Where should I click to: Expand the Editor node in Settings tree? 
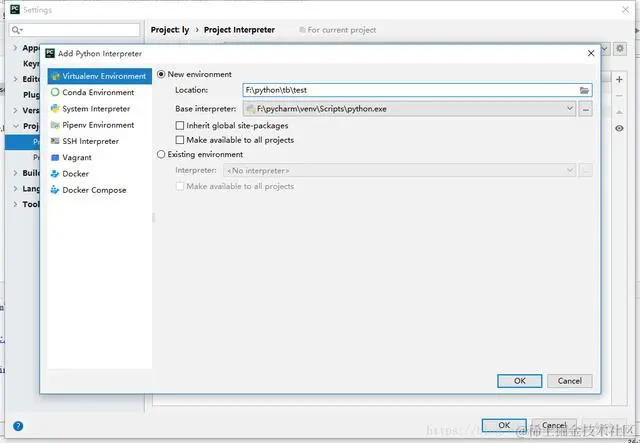15,79
